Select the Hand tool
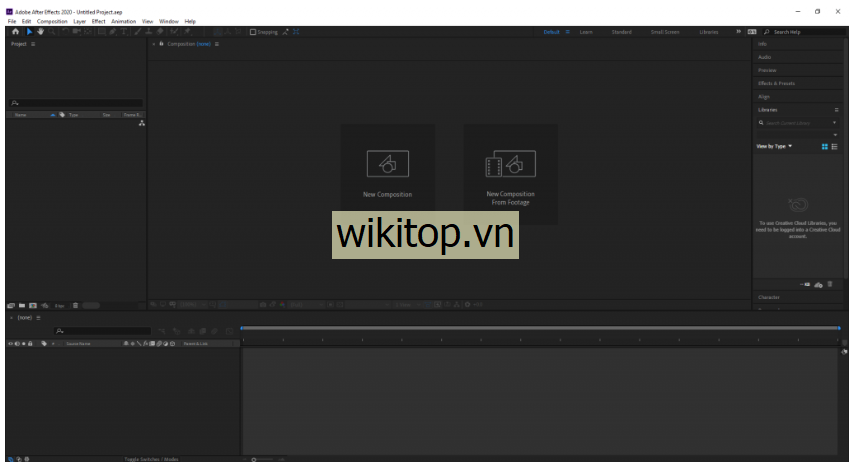The height and width of the screenshot is (464, 853). (41, 32)
